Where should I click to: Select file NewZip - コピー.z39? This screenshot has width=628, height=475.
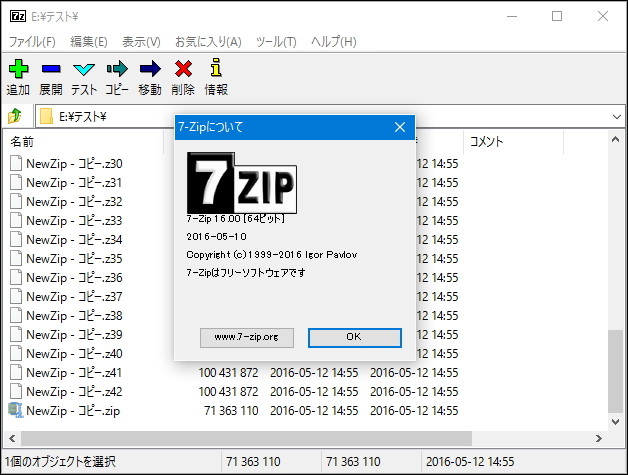[74, 335]
